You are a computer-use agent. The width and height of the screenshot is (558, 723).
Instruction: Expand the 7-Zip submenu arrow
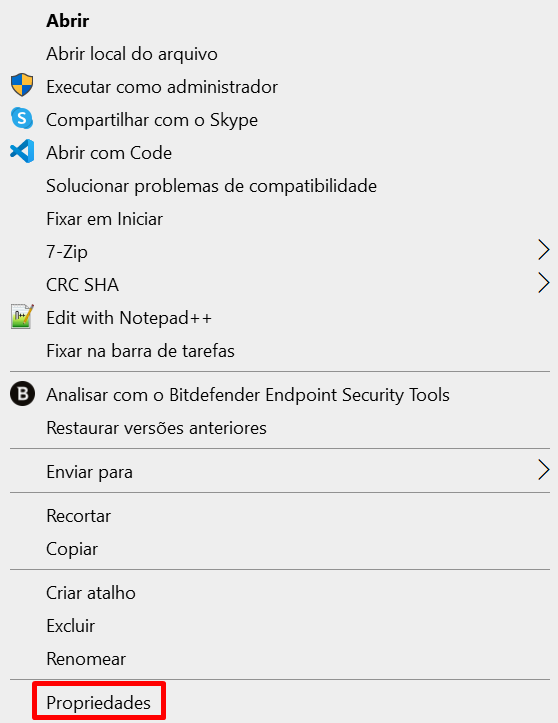[x=544, y=250]
